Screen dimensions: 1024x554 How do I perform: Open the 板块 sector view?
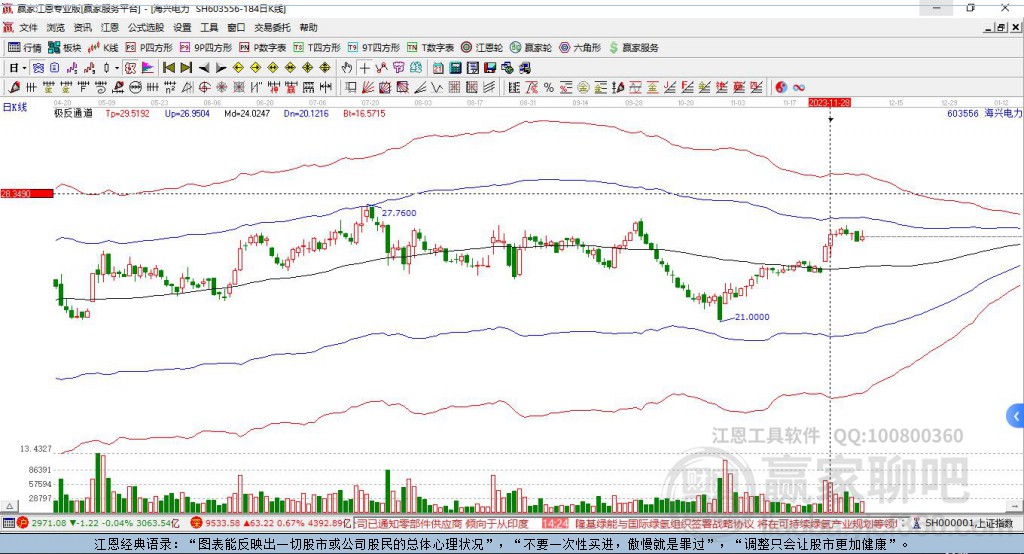(x=65, y=48)
